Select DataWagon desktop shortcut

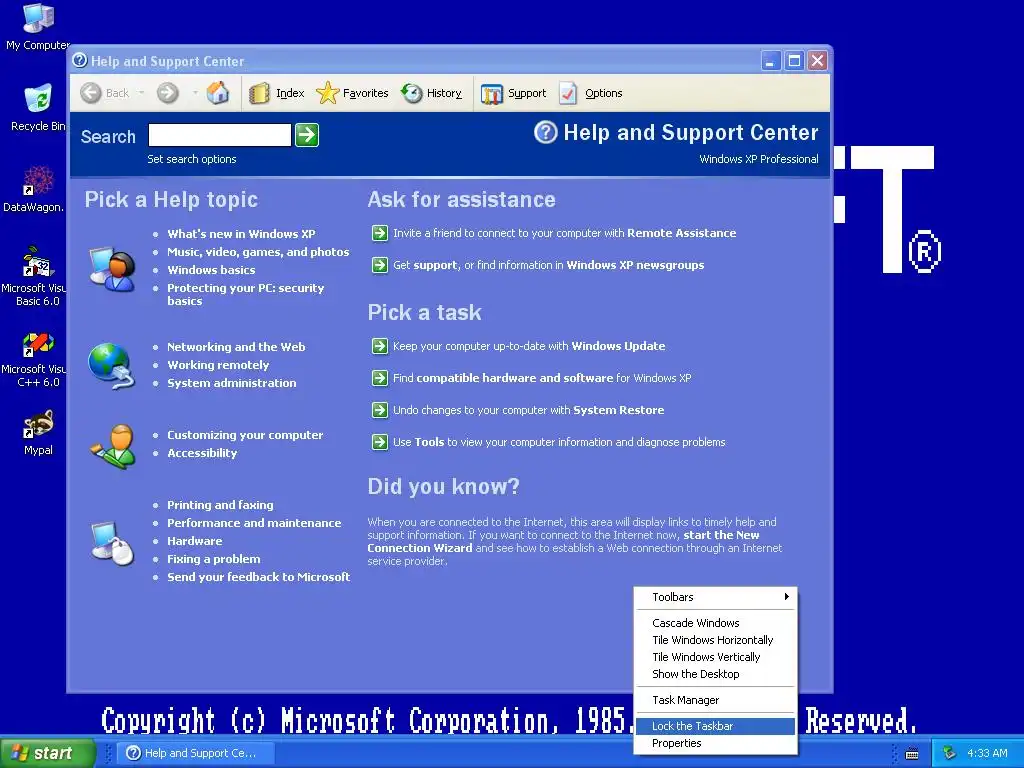coord(36,189)
